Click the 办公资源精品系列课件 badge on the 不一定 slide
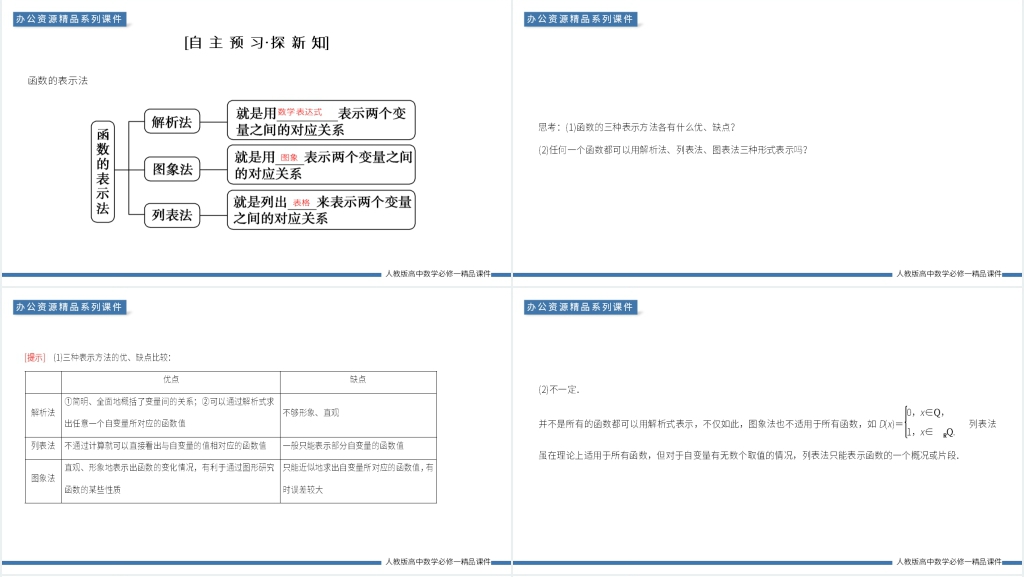The width and height of the screenshot is (1024, 577). pyautogui.click(x=581, y=307)
